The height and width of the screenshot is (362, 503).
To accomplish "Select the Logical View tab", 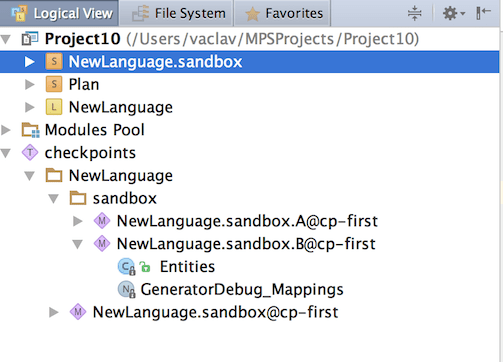I will 59,13.
